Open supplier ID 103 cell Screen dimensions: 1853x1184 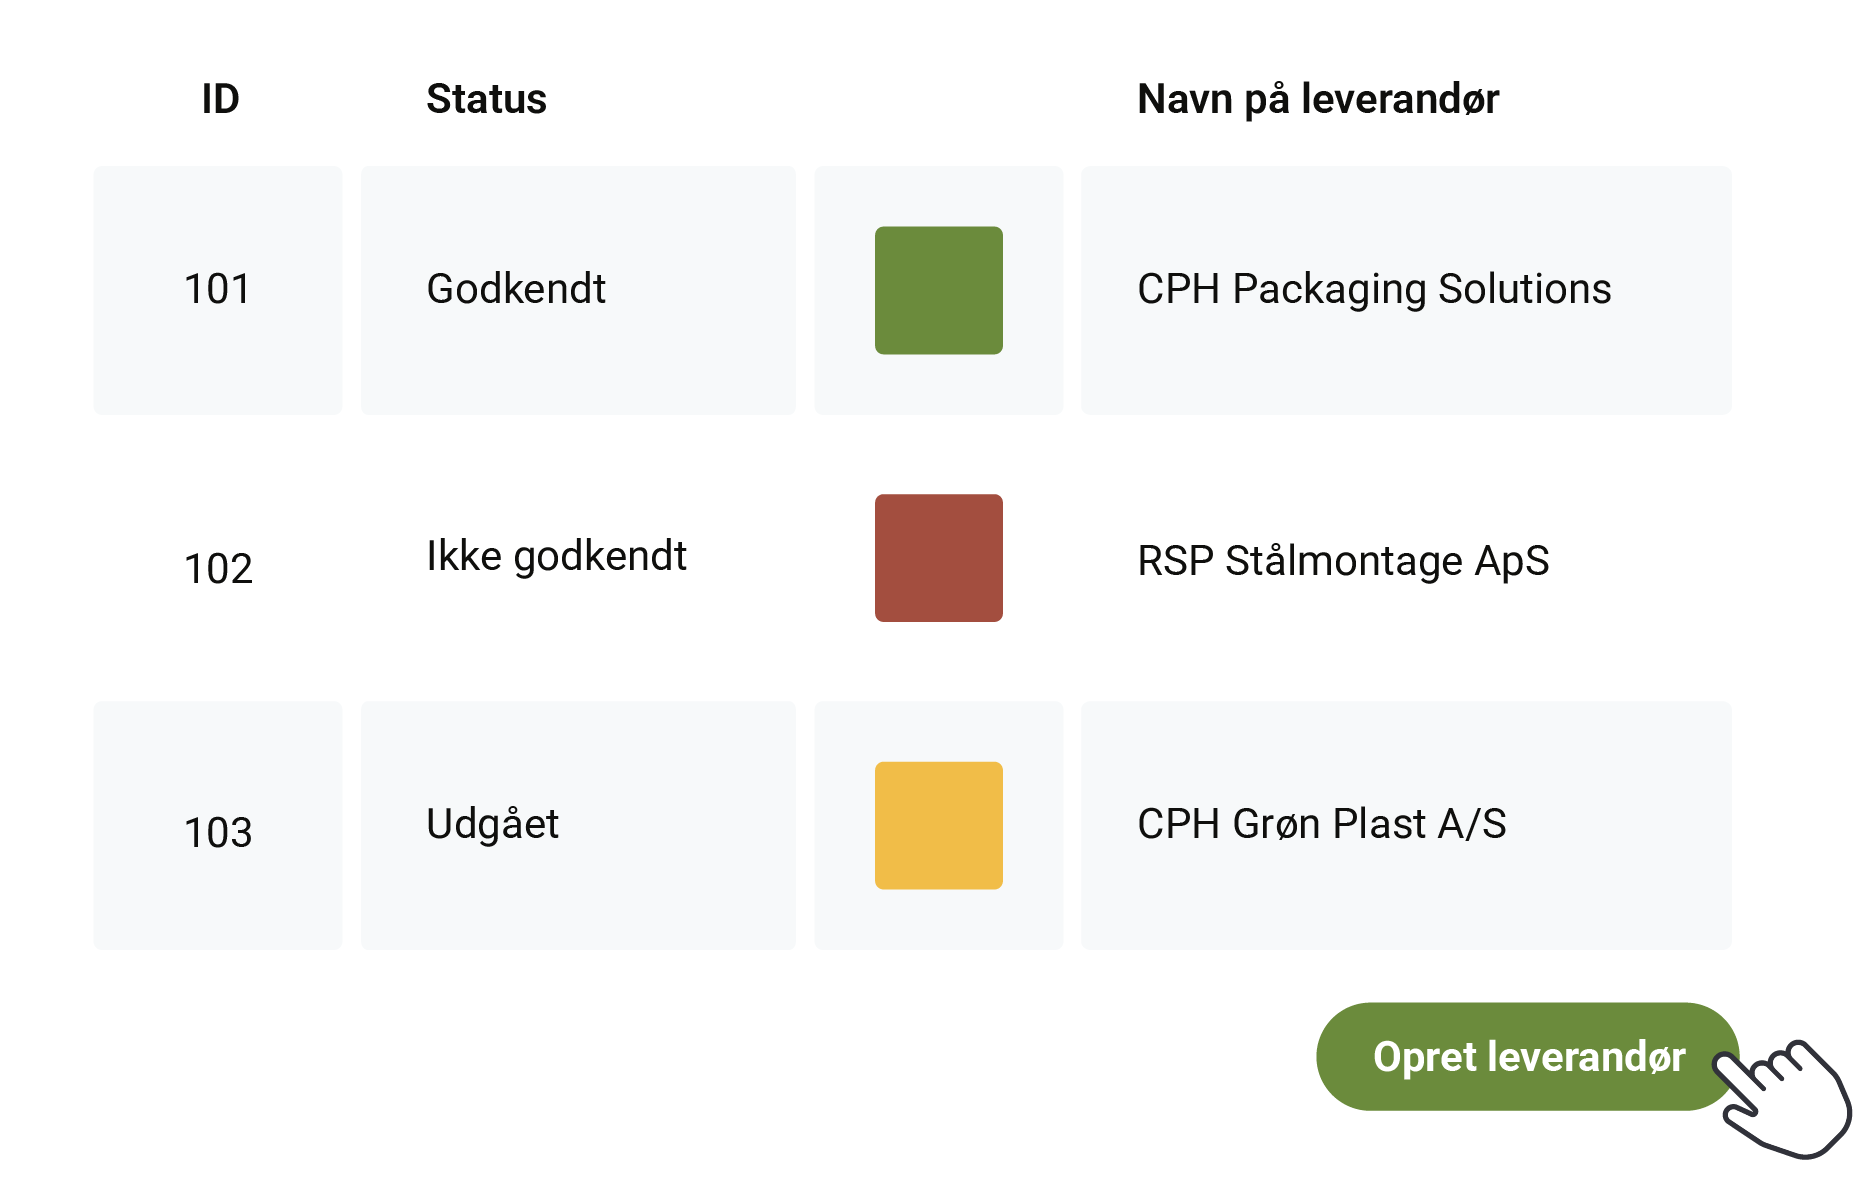(x=218, y=832)
